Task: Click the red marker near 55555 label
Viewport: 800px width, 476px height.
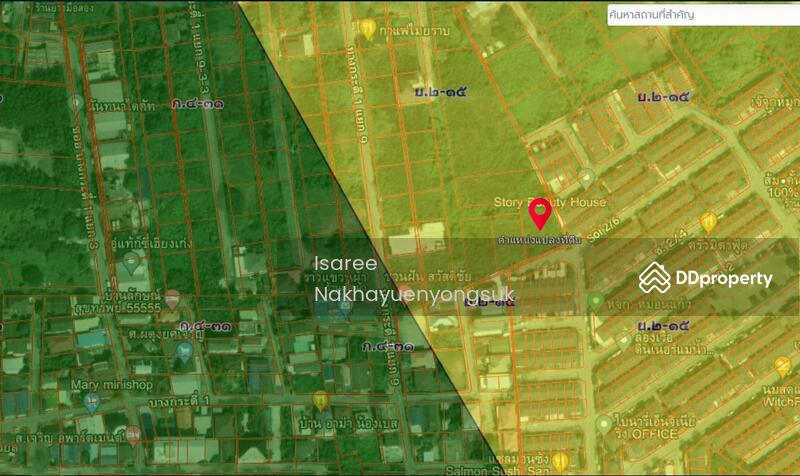Action: pos(172,298)
